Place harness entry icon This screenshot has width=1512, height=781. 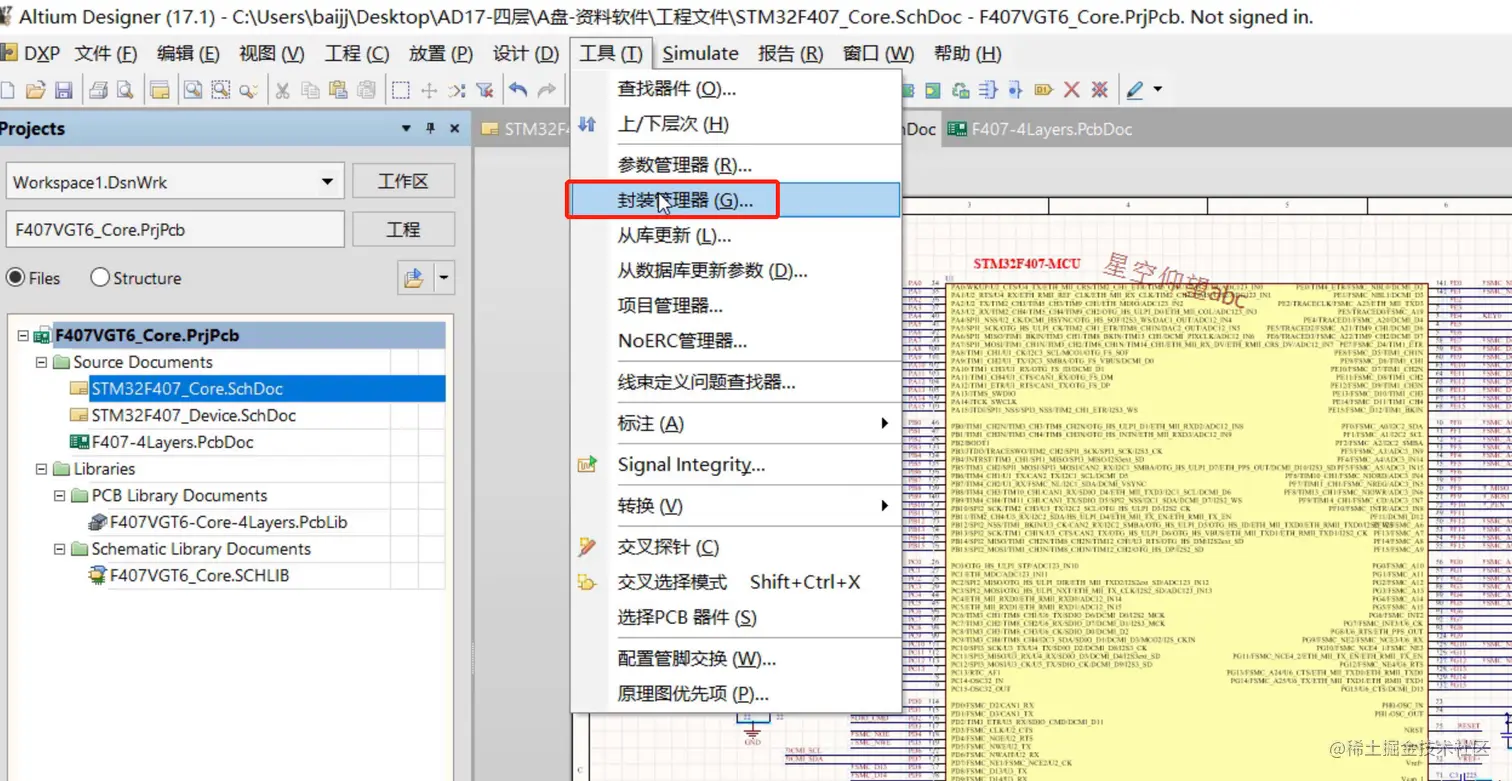click(x=1015, y=90)
